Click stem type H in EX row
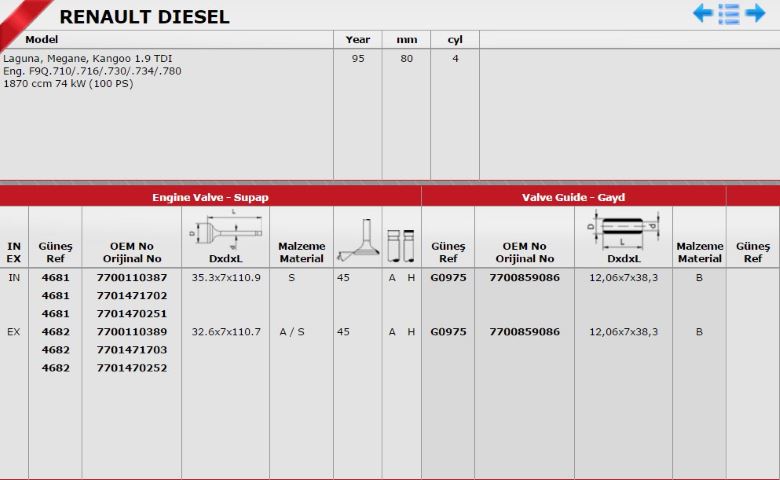This screenshot has width=780, height=480. click(x=411, y=331)
